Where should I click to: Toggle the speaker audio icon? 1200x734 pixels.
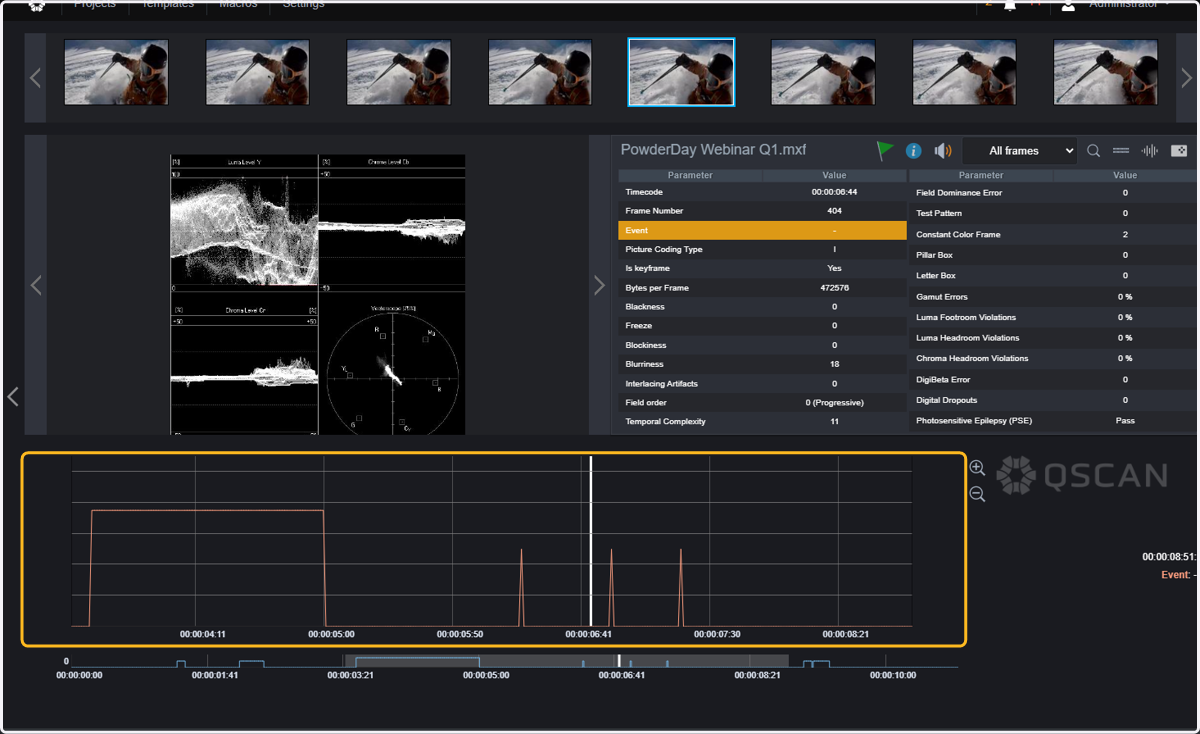[x=942, y=151]
